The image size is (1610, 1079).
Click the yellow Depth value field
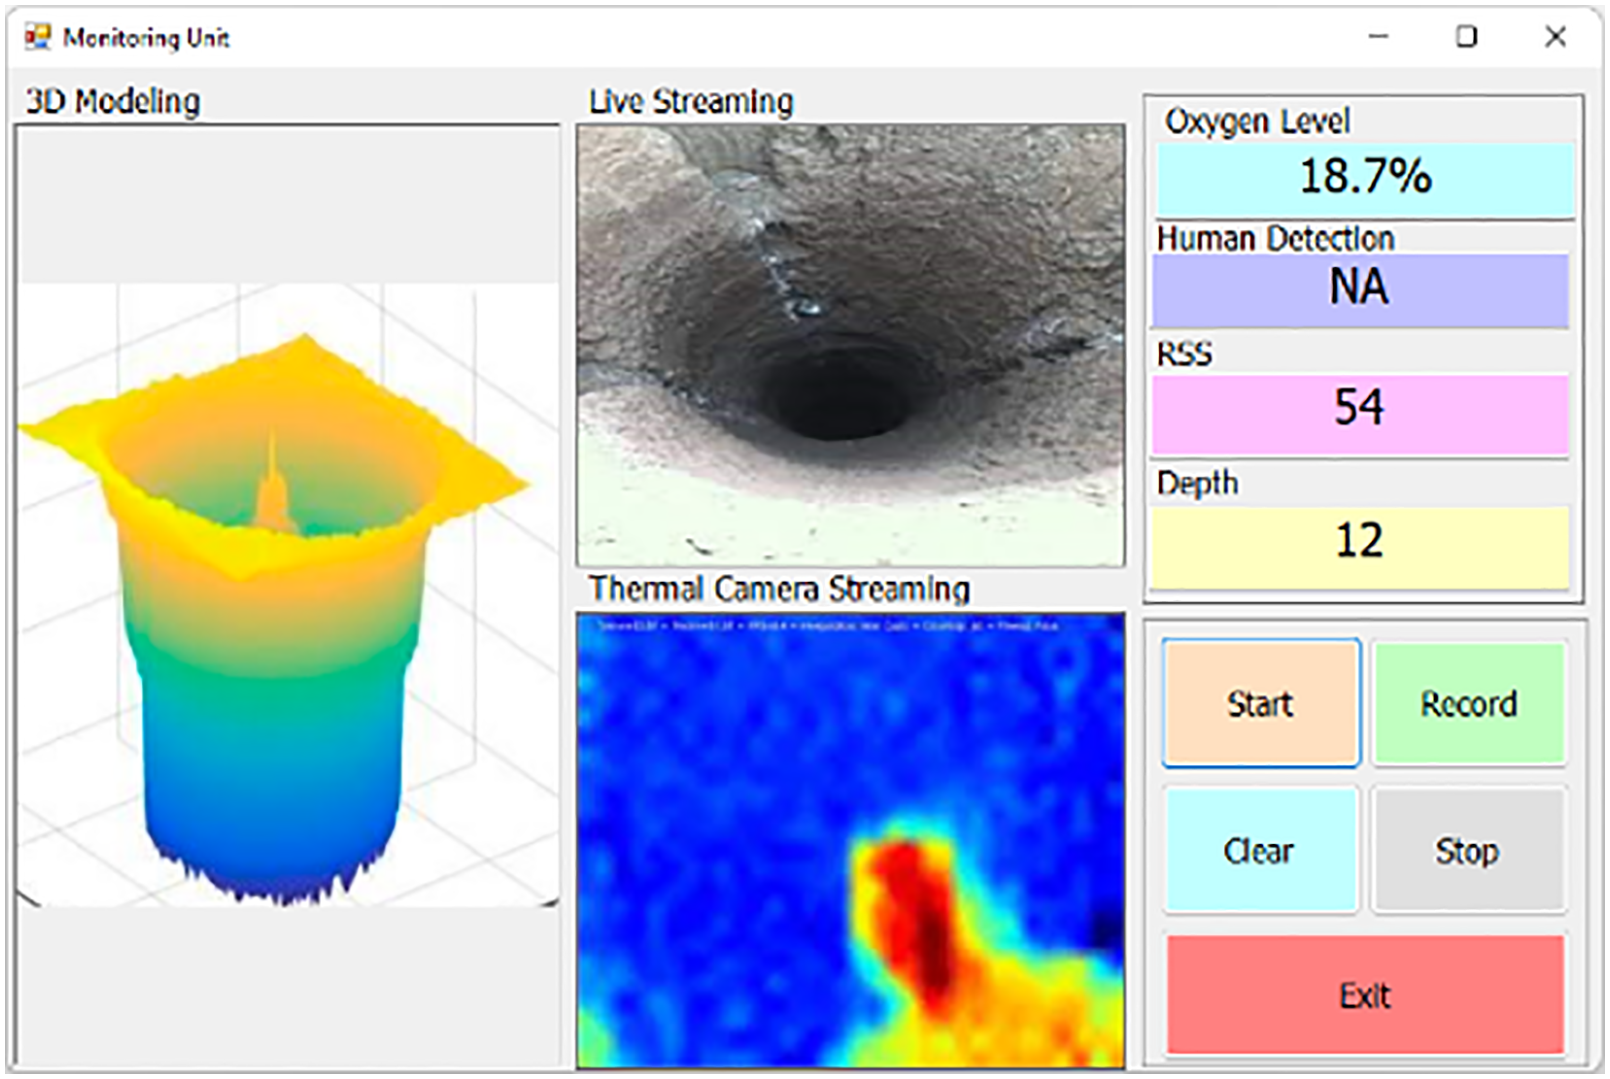pyautogui.click(x=1359, y=543)
